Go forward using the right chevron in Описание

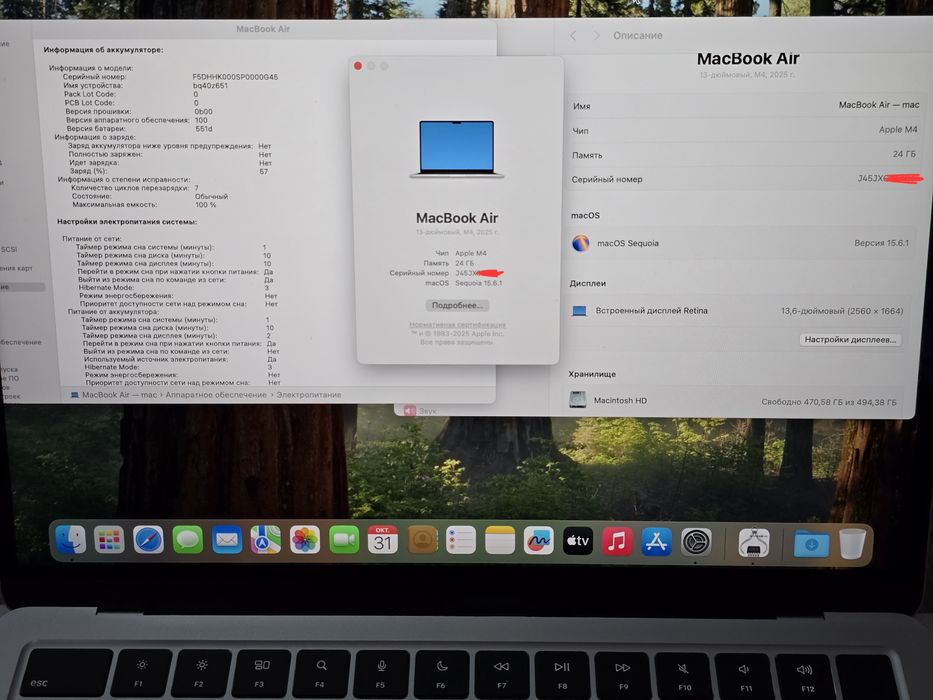596,36
